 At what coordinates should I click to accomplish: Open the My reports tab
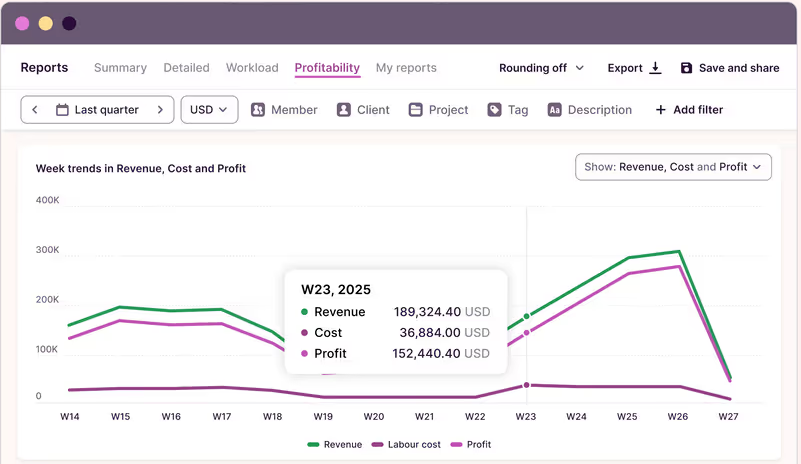(x=406, y=68)
